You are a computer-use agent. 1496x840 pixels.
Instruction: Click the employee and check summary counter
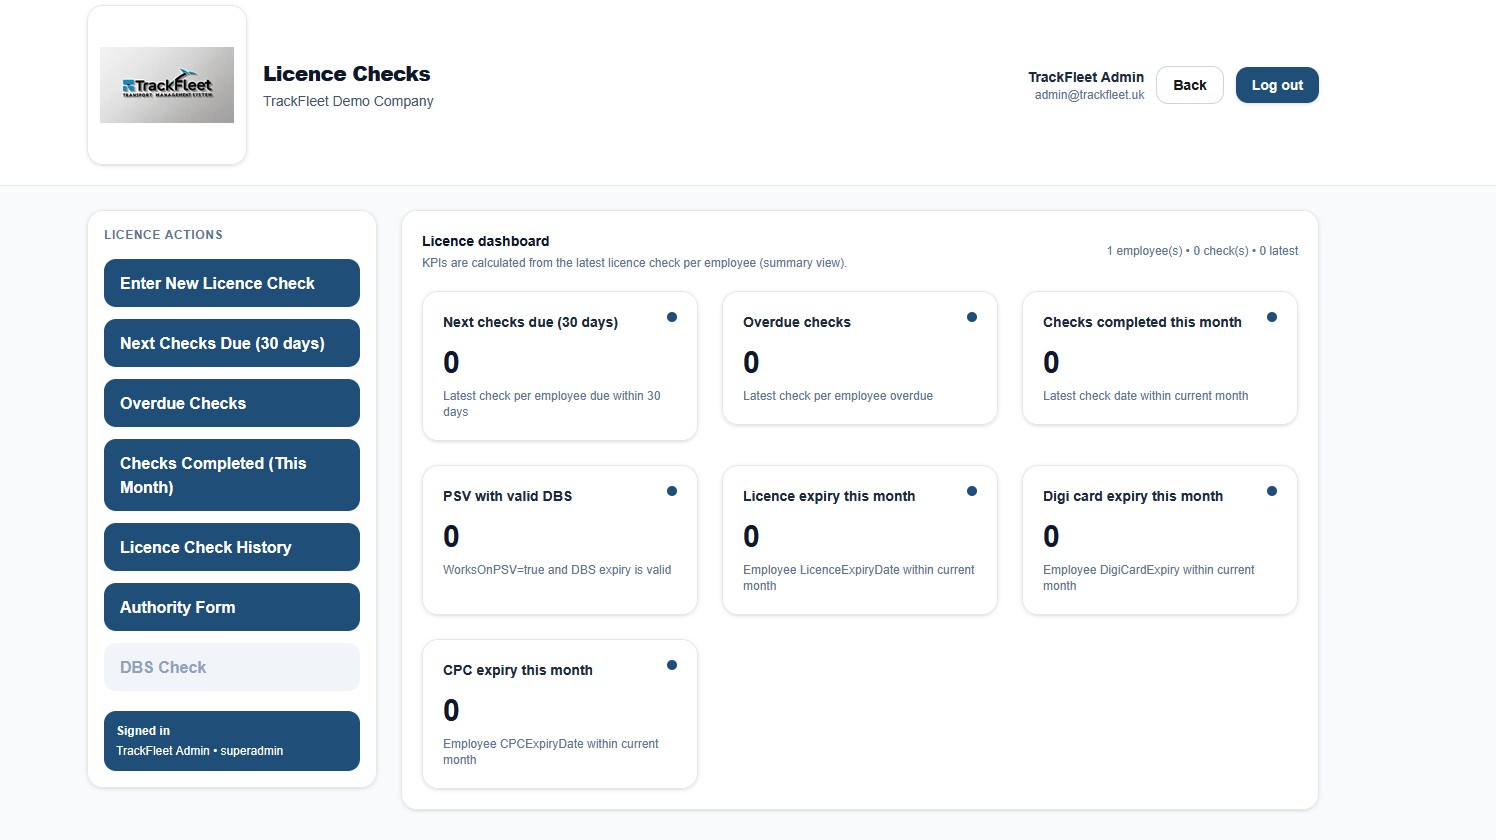coord(1202,251)
